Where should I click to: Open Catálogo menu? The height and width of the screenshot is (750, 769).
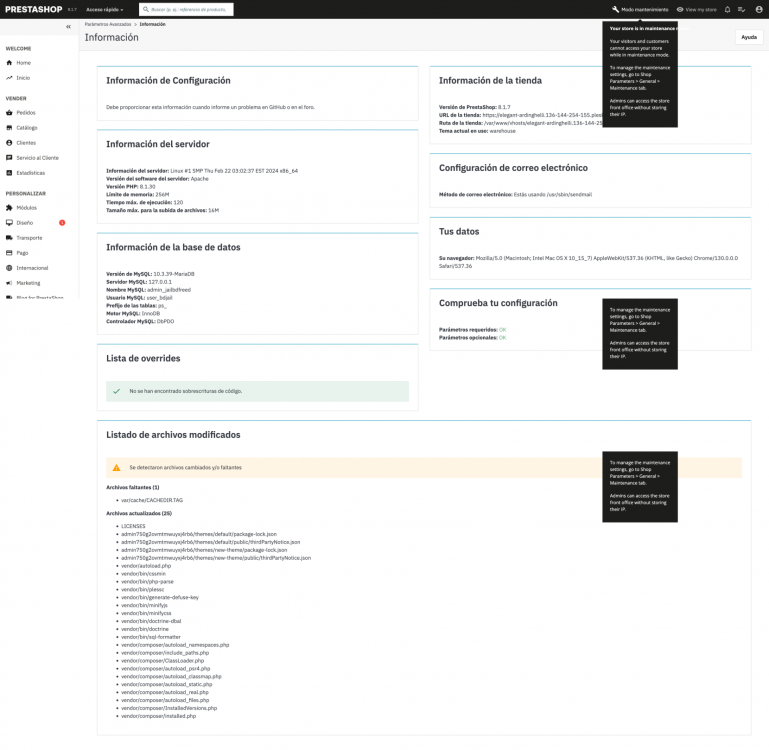point(27,128)
